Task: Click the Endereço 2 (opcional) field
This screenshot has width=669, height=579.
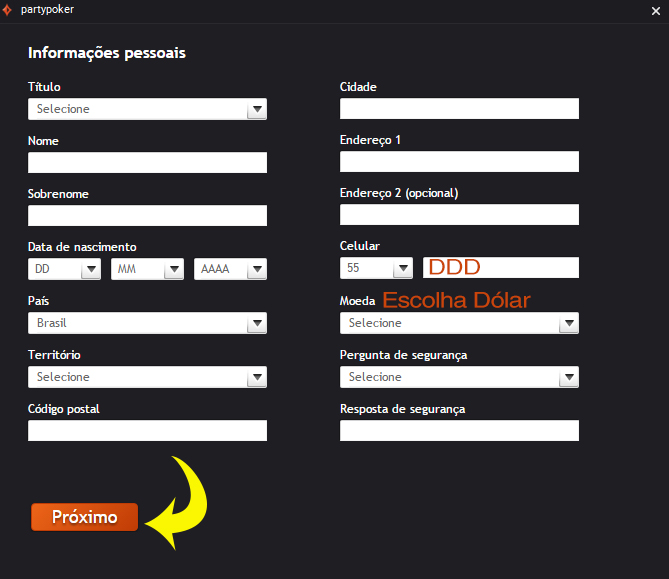Action: coord(460,215)
